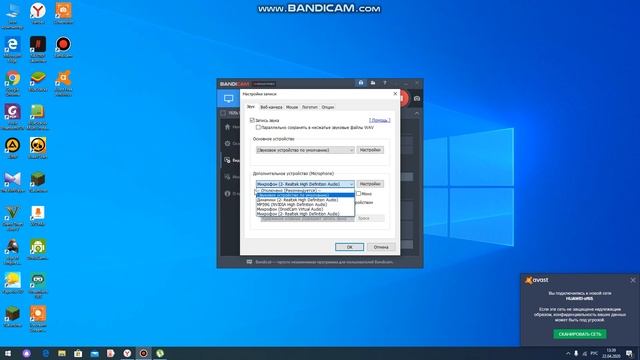
Task: Switch to the Webcam tab
Action: [x=271, y=107]
